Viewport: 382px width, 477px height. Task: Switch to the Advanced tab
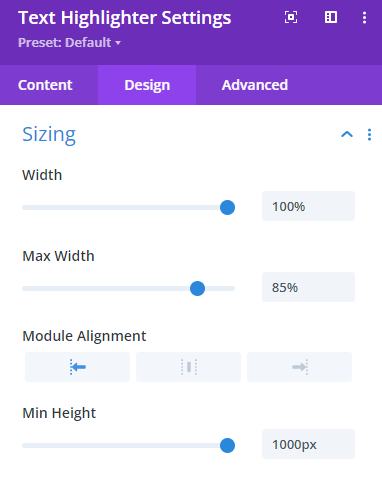click(x=255, y=85)
